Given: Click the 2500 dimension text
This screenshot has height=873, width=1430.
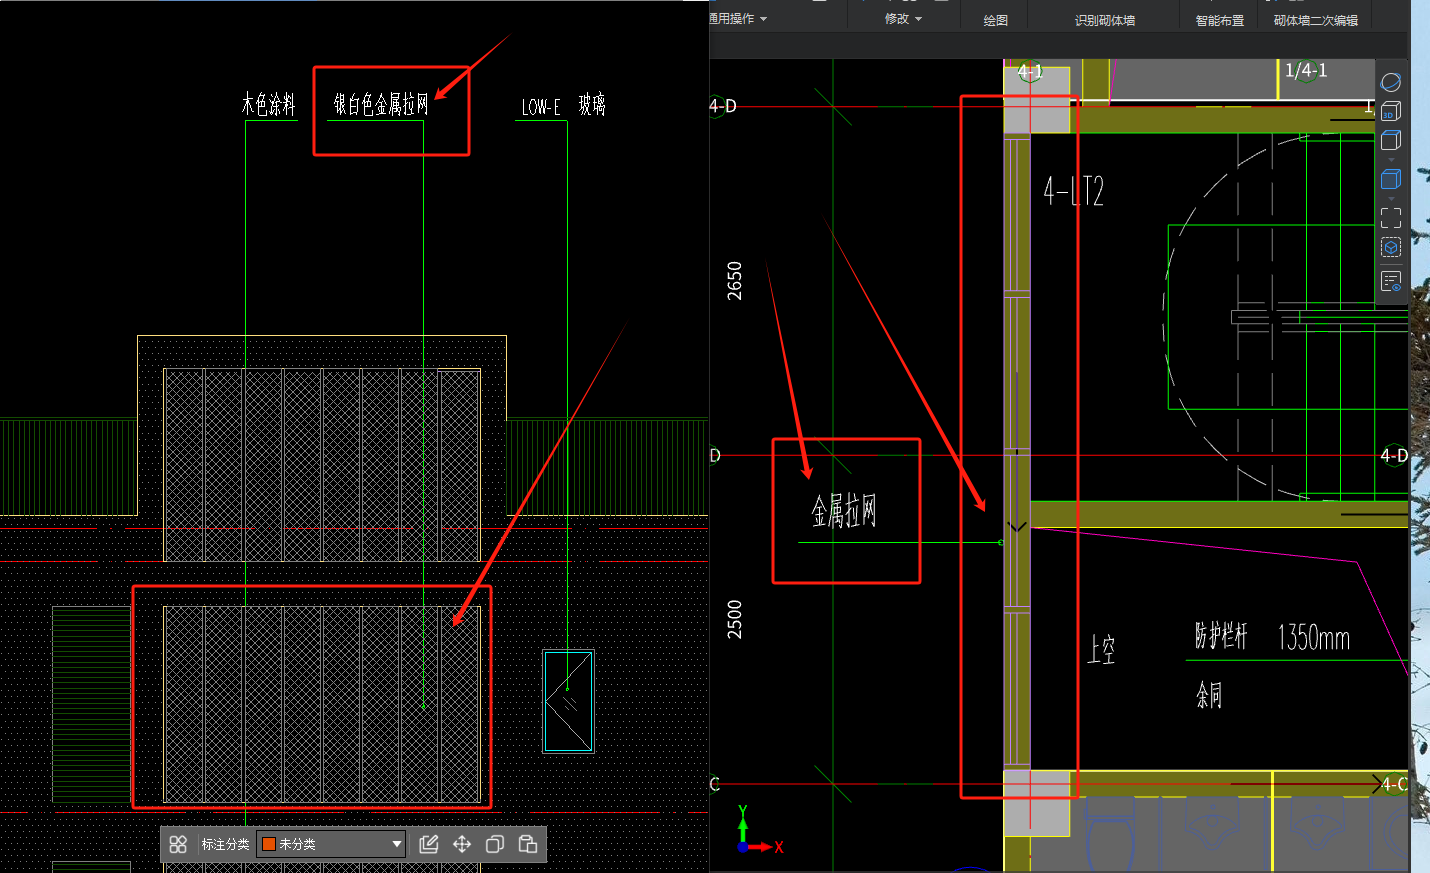Looking at the screenshot, I should pyautogui.click(x=735, y=619).
